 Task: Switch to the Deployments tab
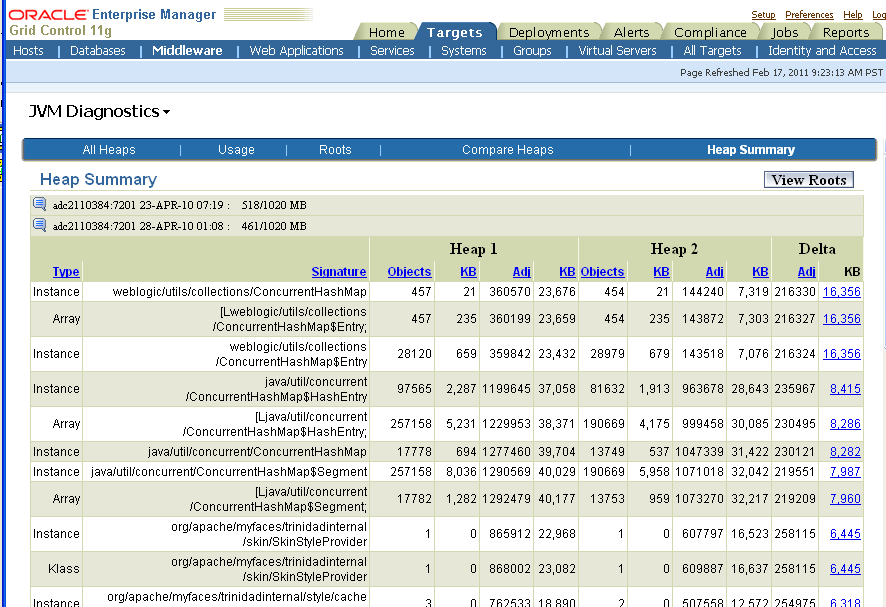click(x=549, y=32)
